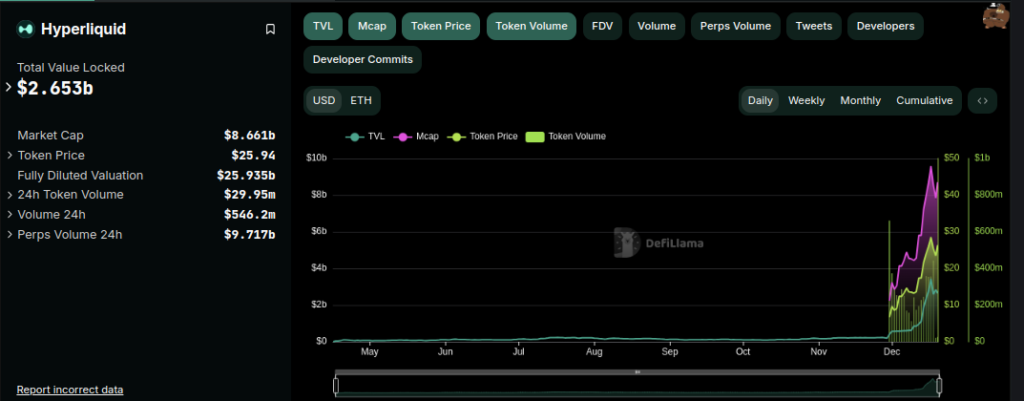Image resolution: width=1024 pixels, height=401 pixels.
Task: Click the $29.95m token volume value
Action: [249, 195]
